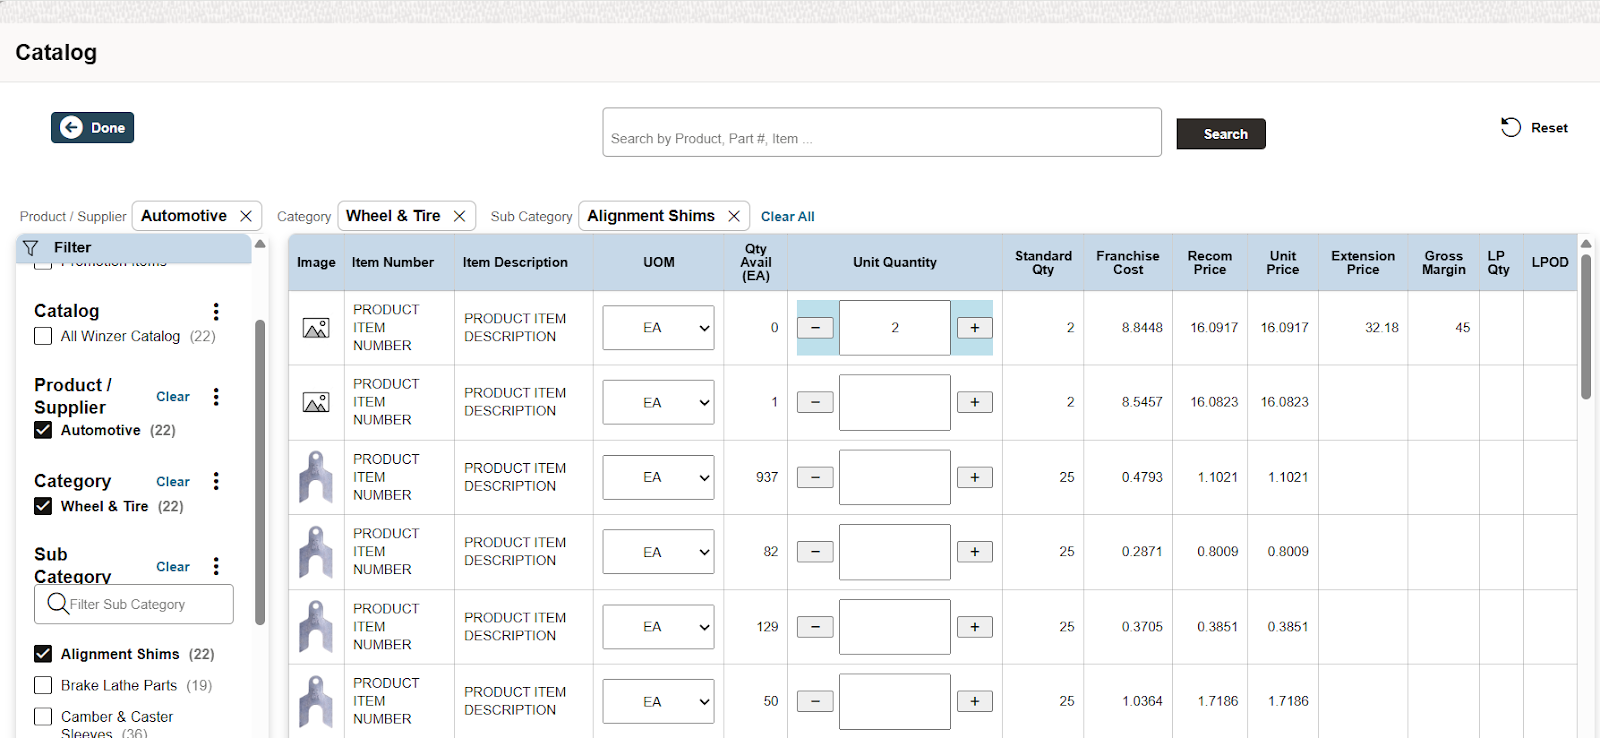This screenshot has height=738, width=1600.
Task: Open the UOM dropdown in the Qty Avail 50 row
Action: 658,702
